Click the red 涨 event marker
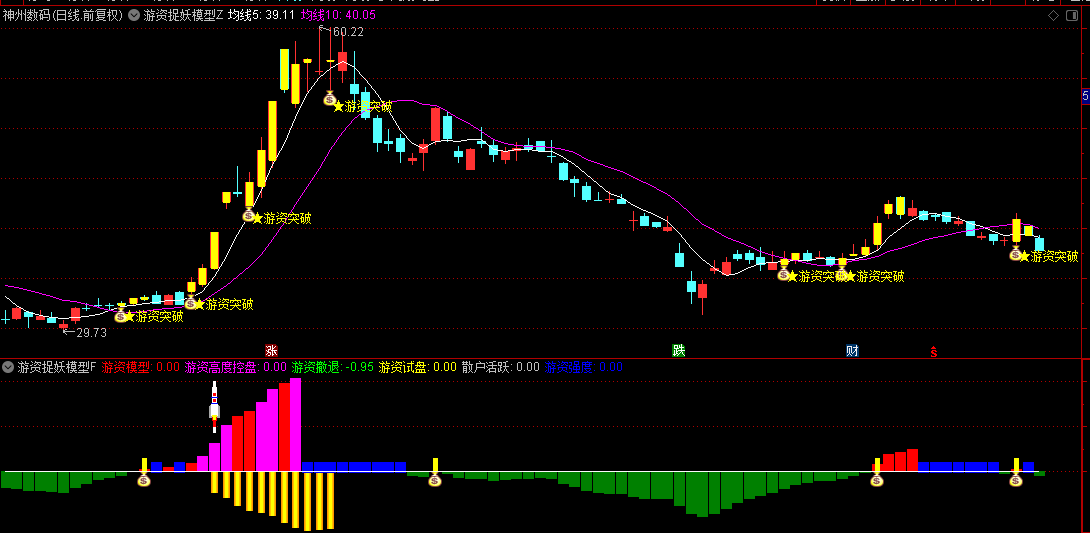 271,350
